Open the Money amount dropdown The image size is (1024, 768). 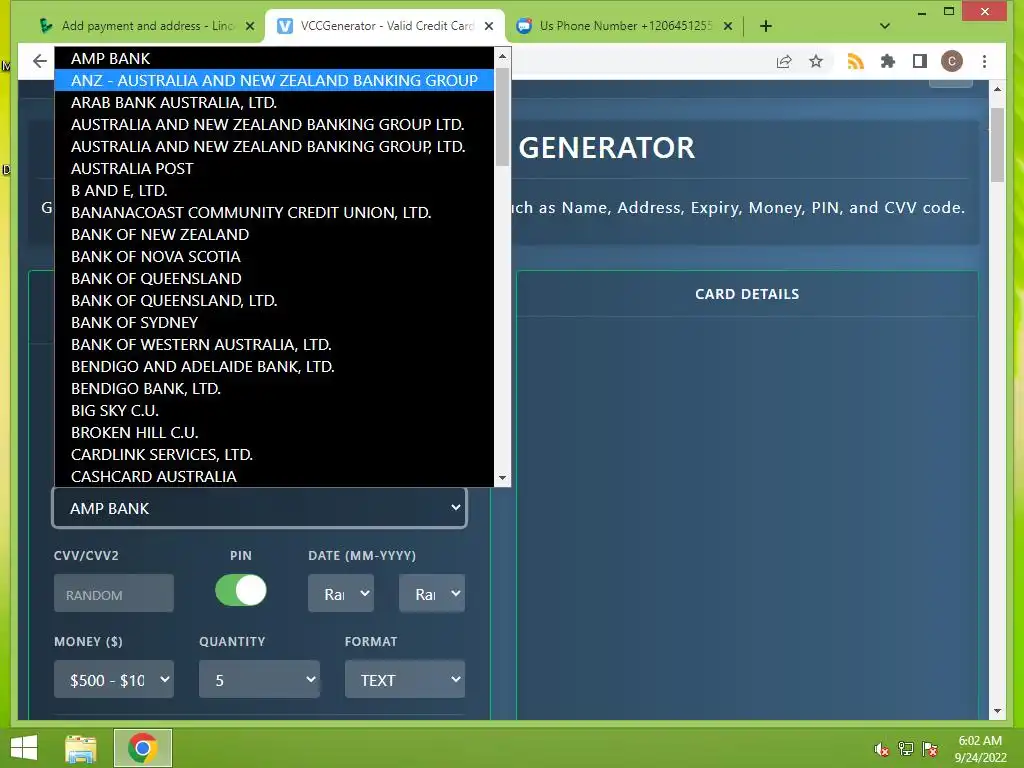(x=114, y=680)
